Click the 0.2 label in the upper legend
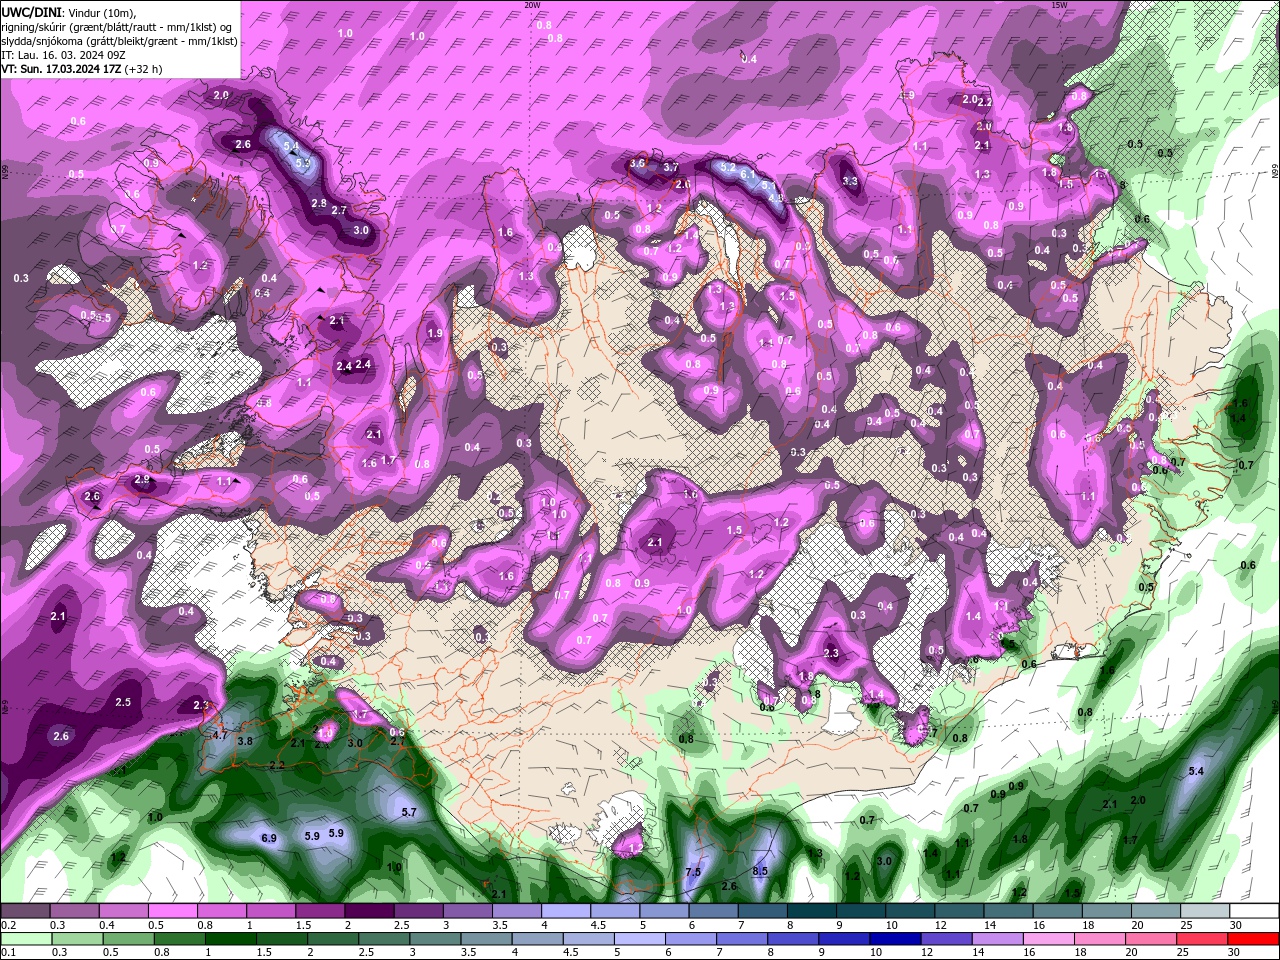 click(x=9, y=925)
